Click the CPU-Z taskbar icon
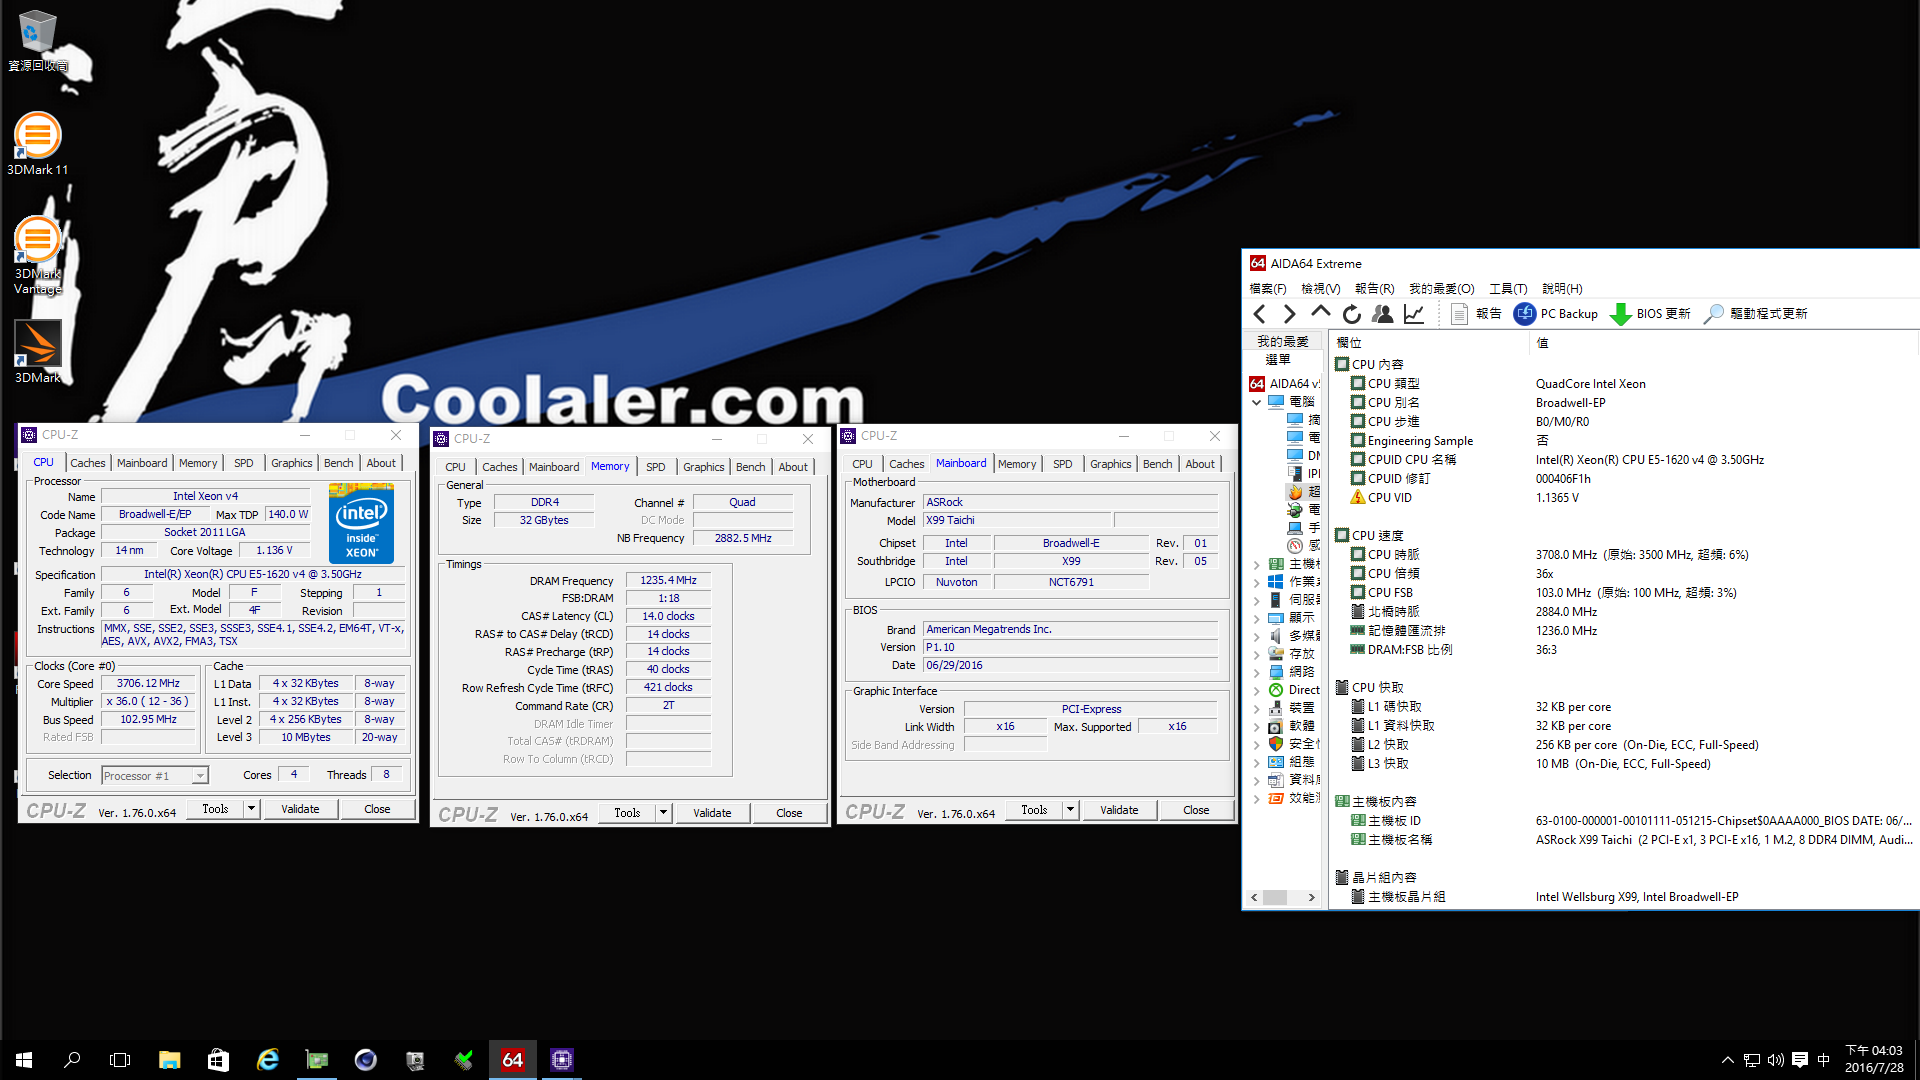Image resolution: width=1920 pixels, height=1080 pixels. click(x=562, y=1060)
